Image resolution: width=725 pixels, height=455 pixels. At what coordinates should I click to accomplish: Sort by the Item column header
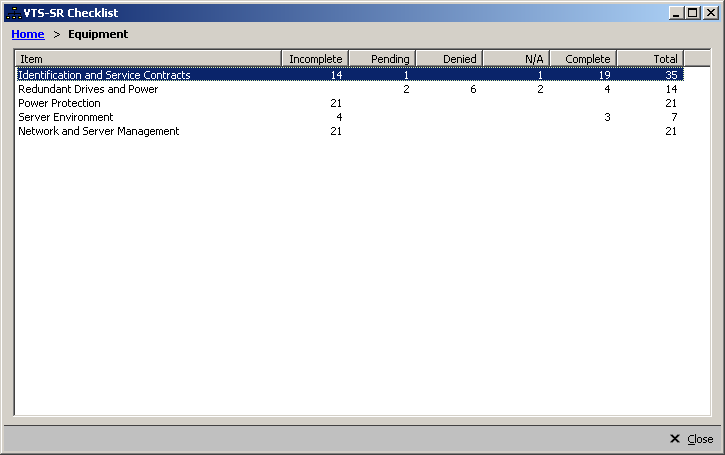(148, 59)
